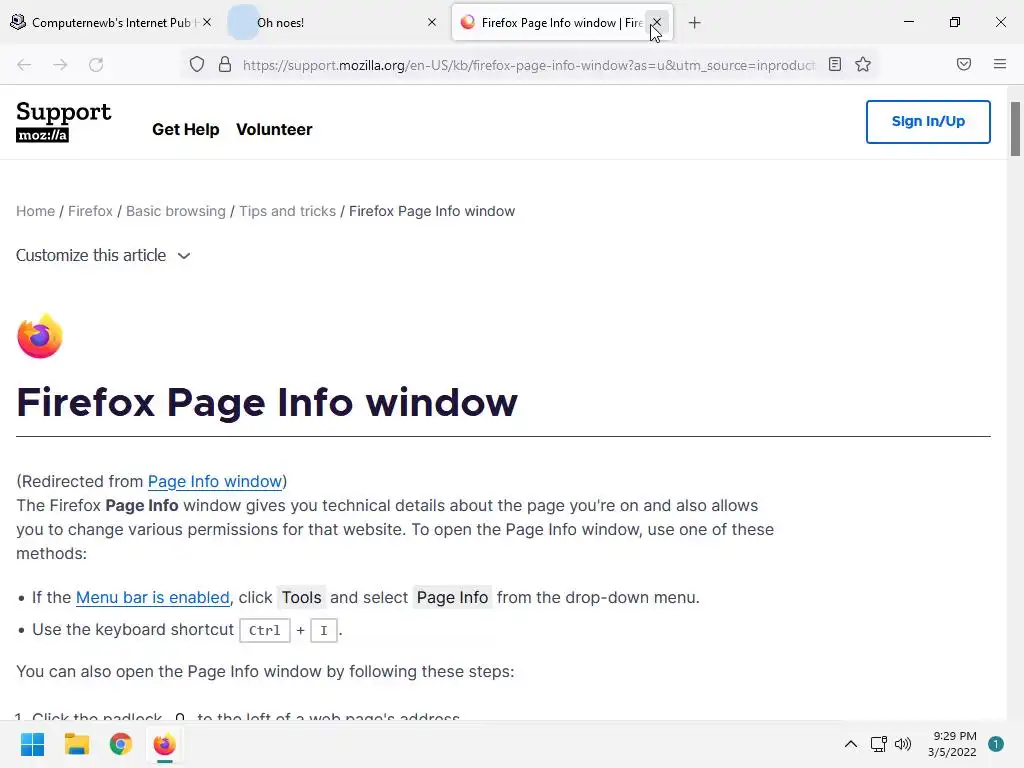Launch Google Chrome from taskbar
This screenshot has width=1024, height=768.
121,744
